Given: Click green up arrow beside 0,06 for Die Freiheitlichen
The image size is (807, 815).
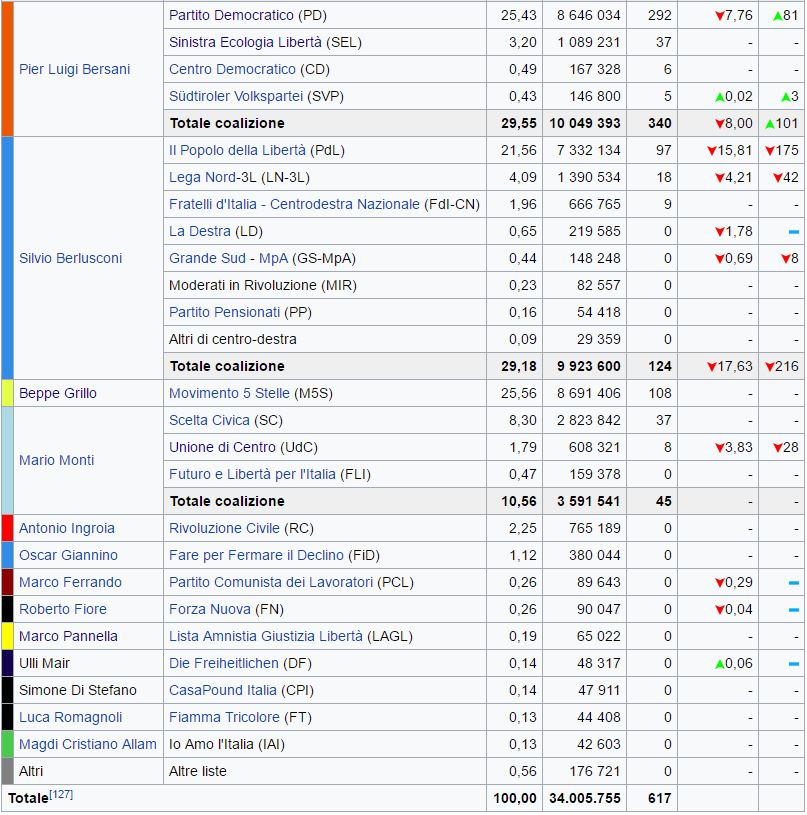Looking at the screenshot, I should (x=719, y=664).
